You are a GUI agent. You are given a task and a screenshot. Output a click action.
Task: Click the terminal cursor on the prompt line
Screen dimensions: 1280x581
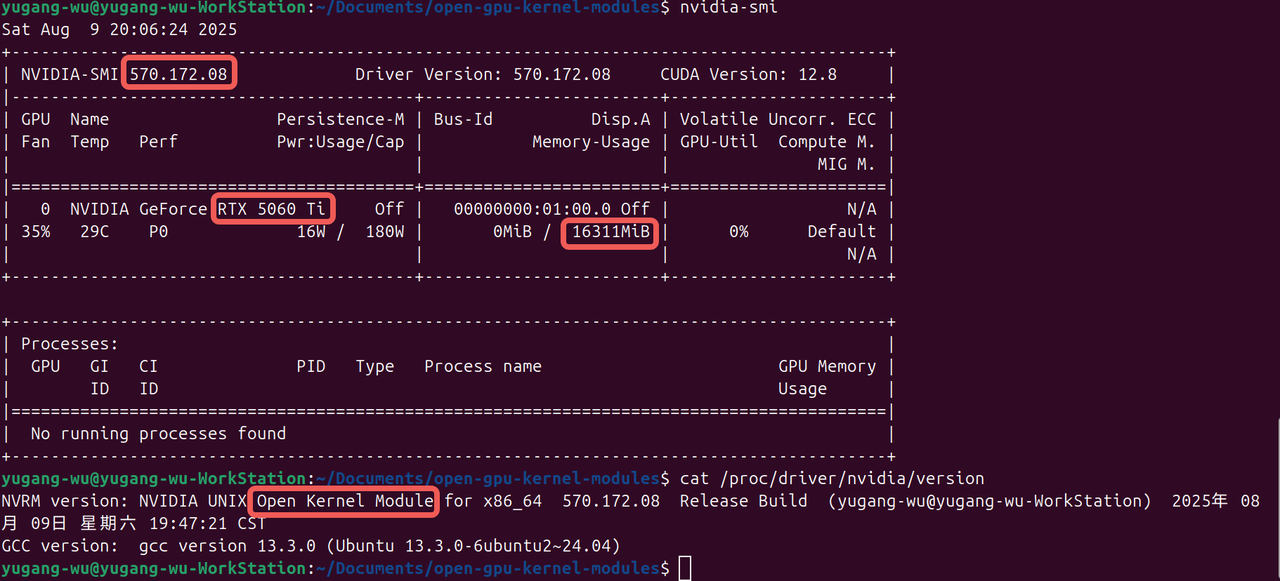point(684,567)
